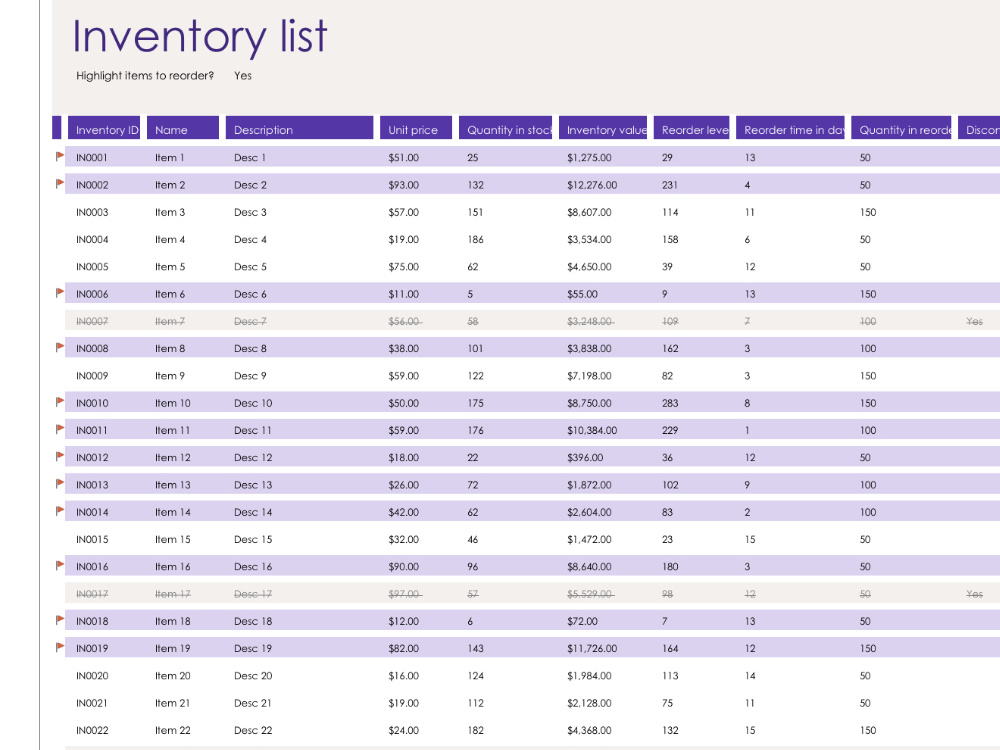Click the red flag icon beside IN0010

tap(60, 402)
